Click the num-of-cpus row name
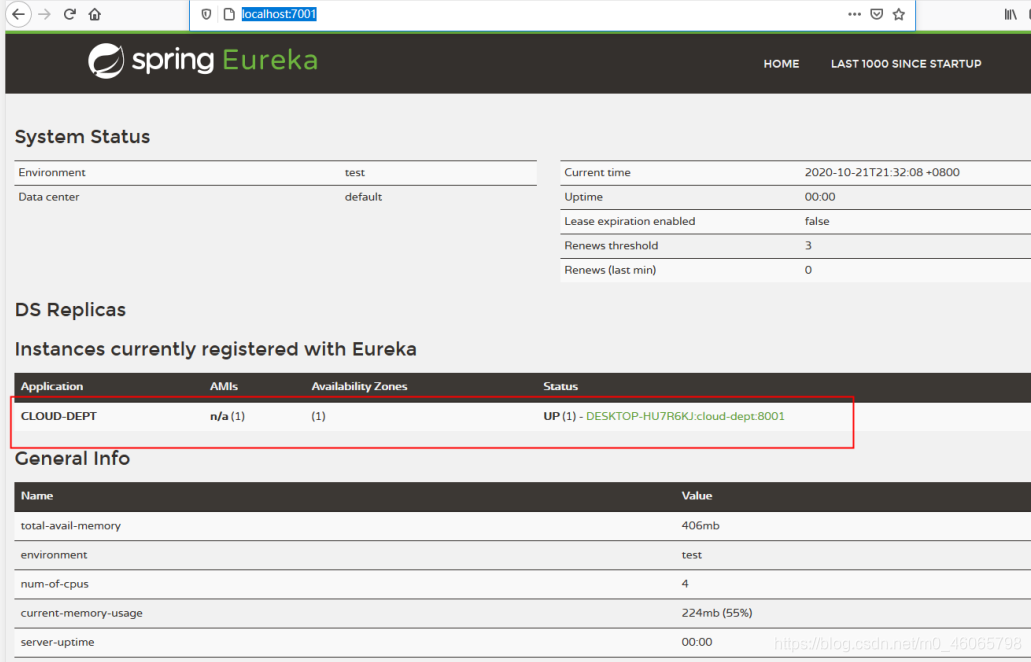The width and height of the screenshot is (1031, 662). click(55, 584)
